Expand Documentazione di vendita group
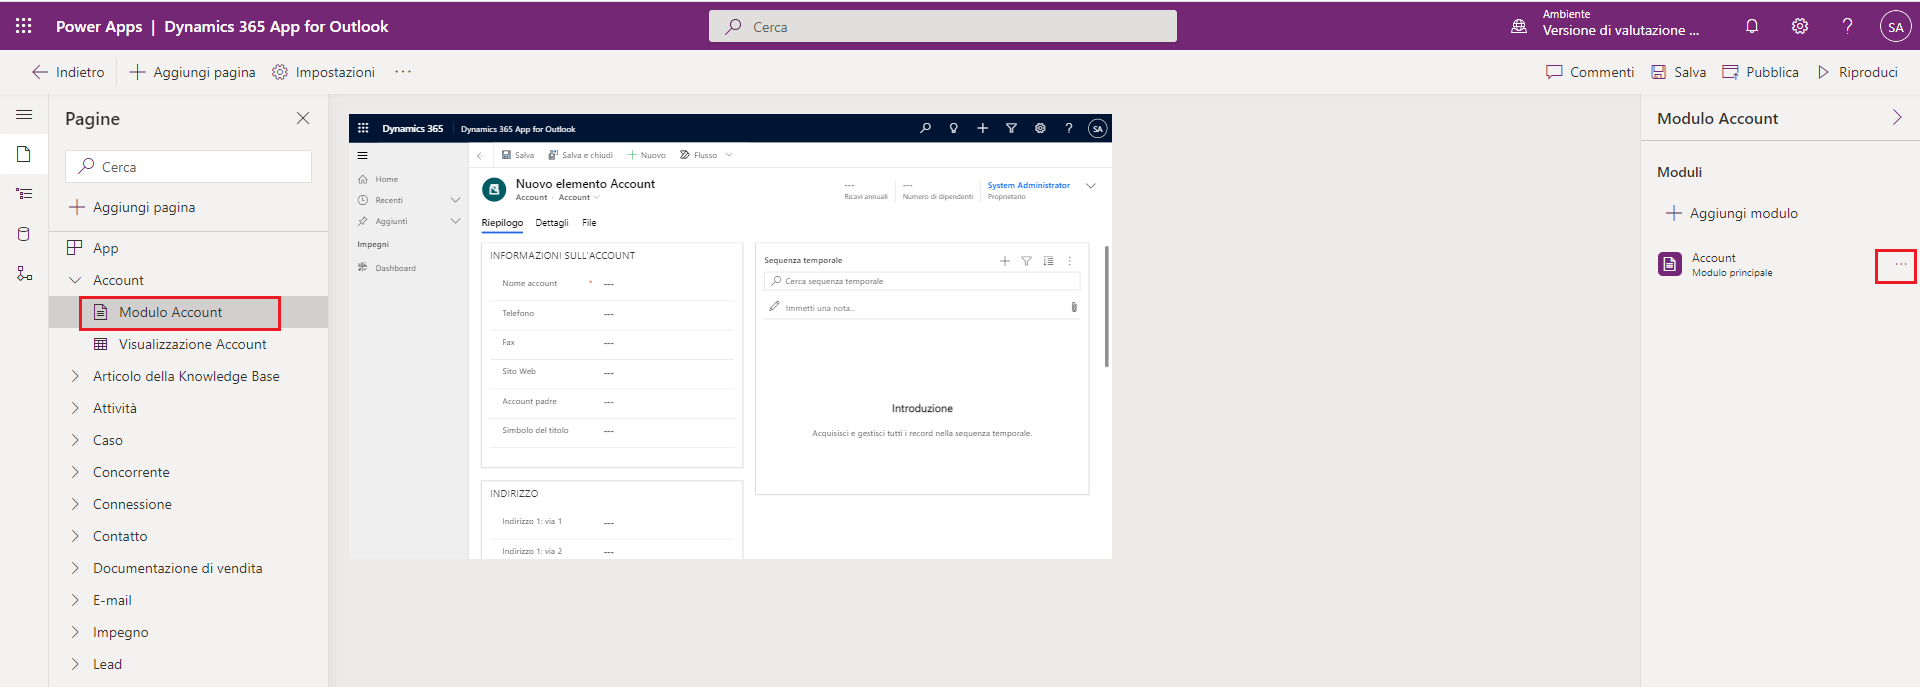The image size is (1920, 687). click(x=75, y=568)
